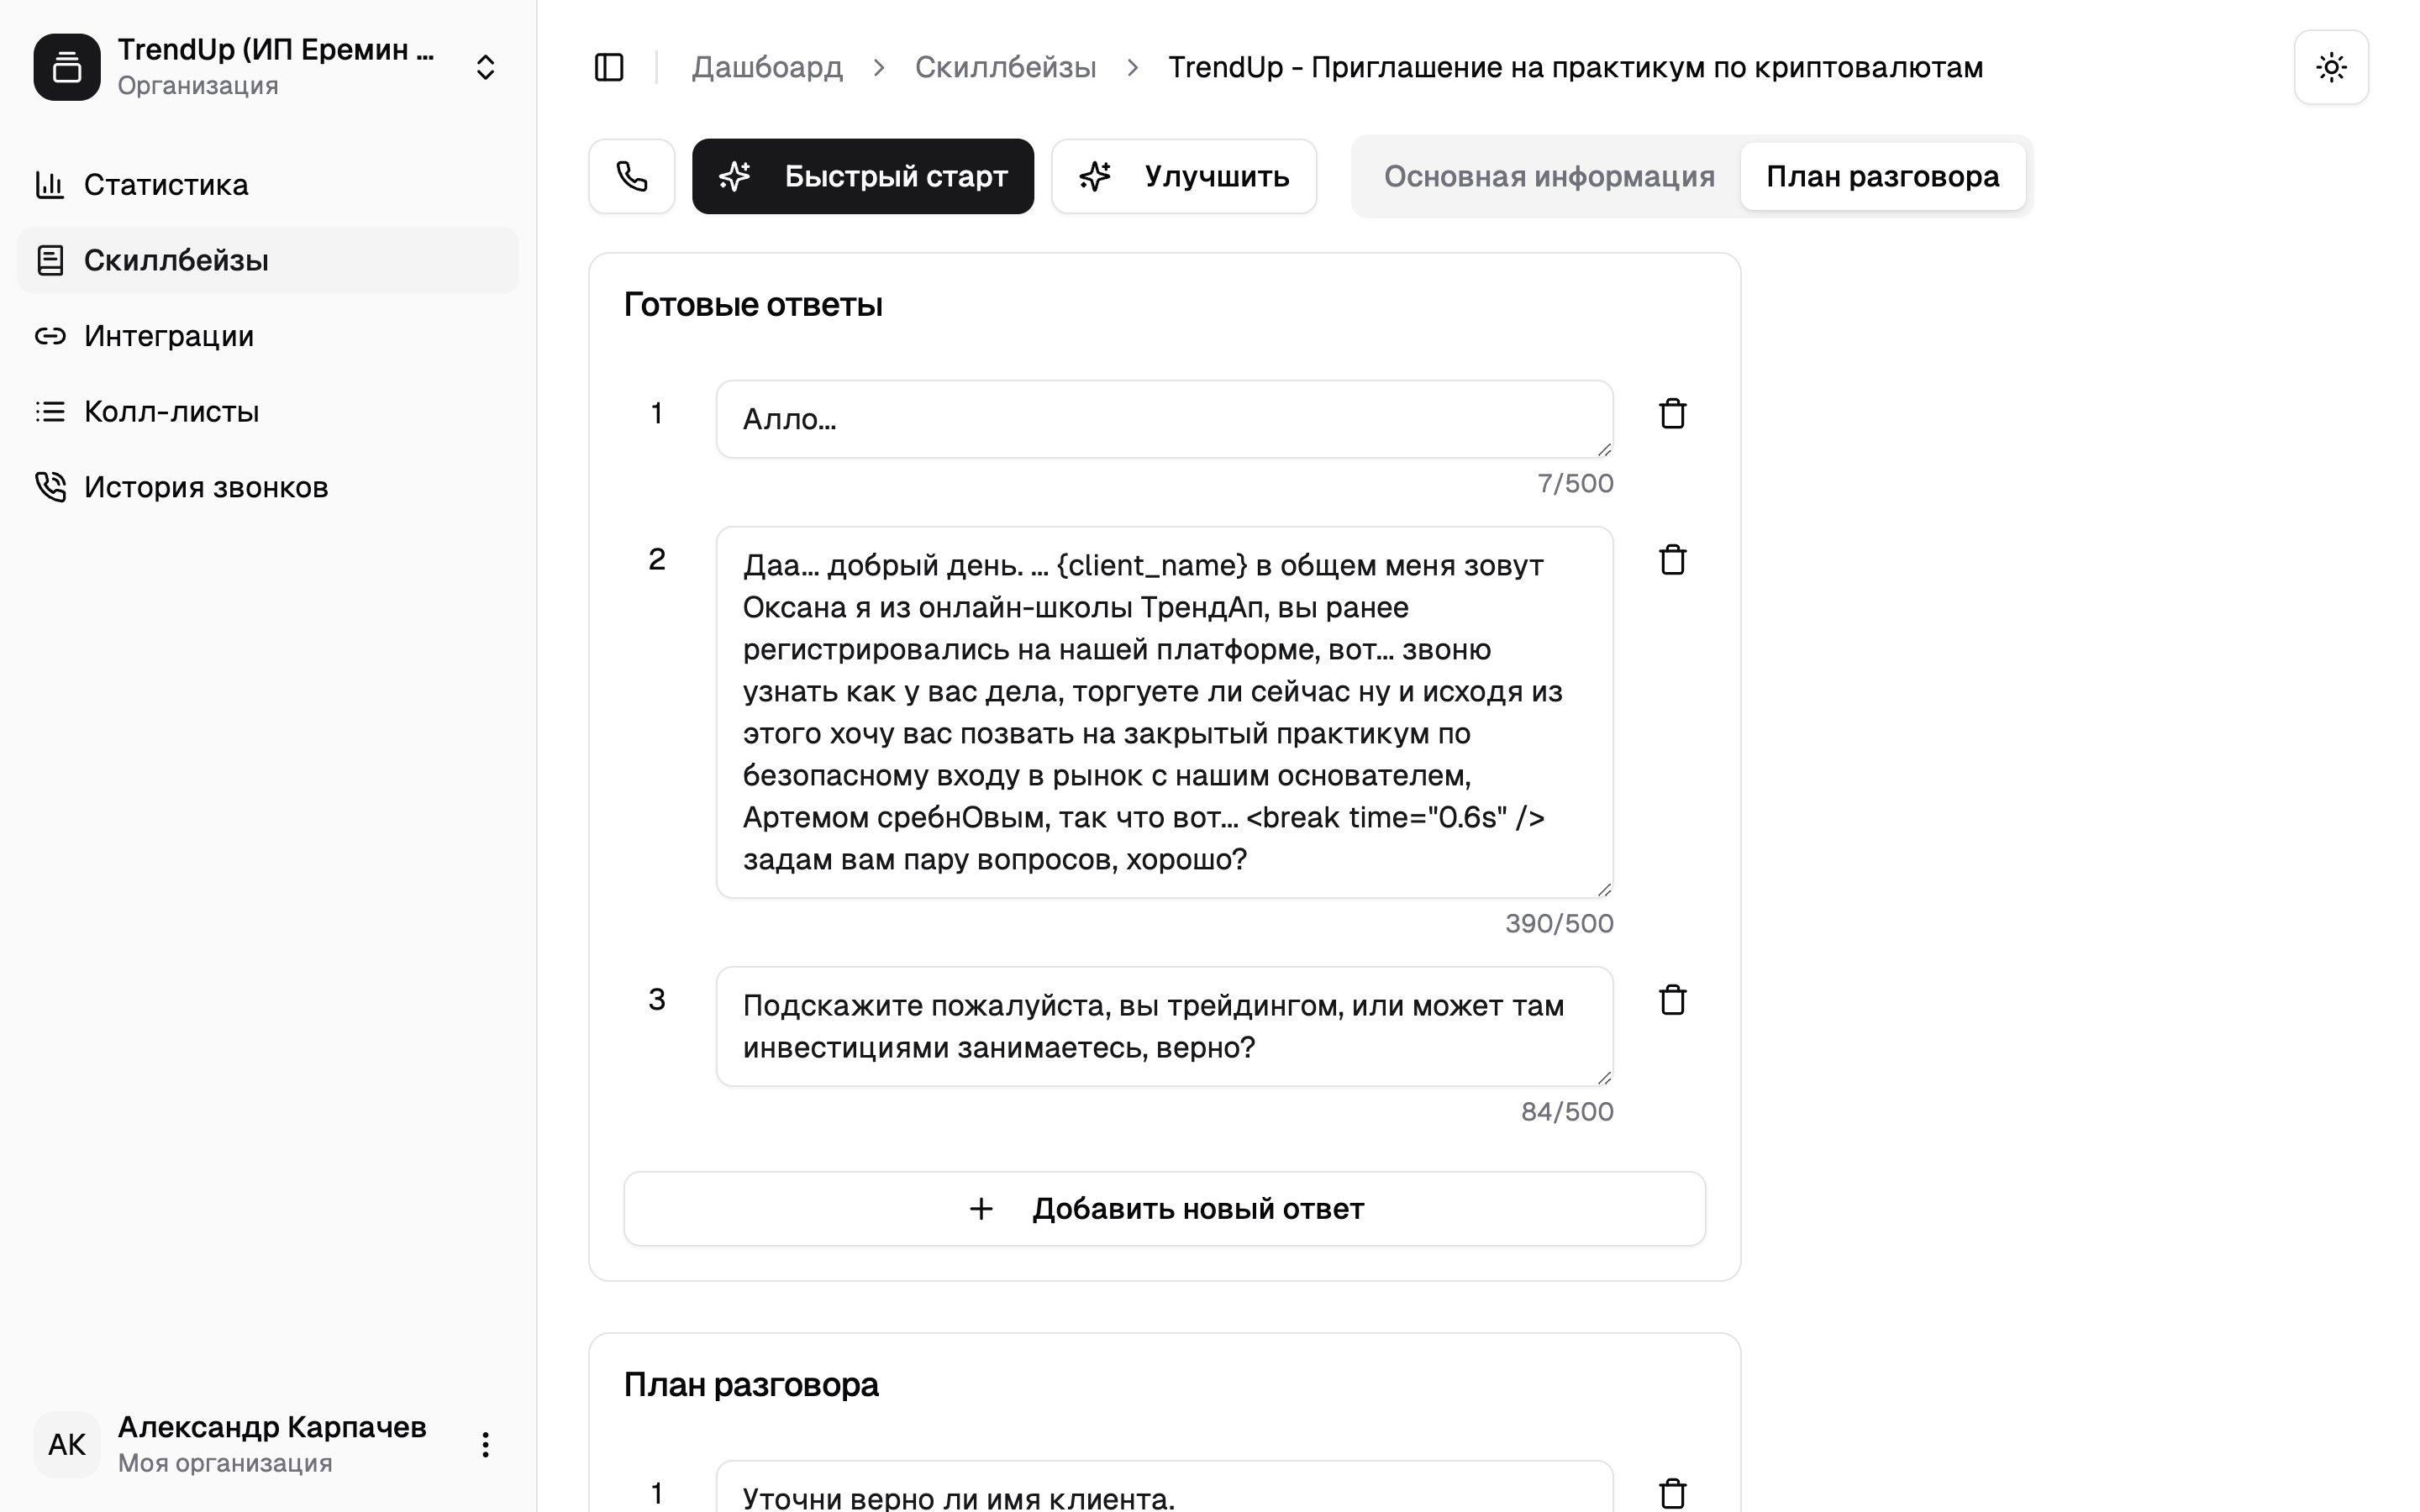This screenshot has height=1512, width=2420.
Task: Open user menu for Александр Карпачев
Action: point(485,1444)
